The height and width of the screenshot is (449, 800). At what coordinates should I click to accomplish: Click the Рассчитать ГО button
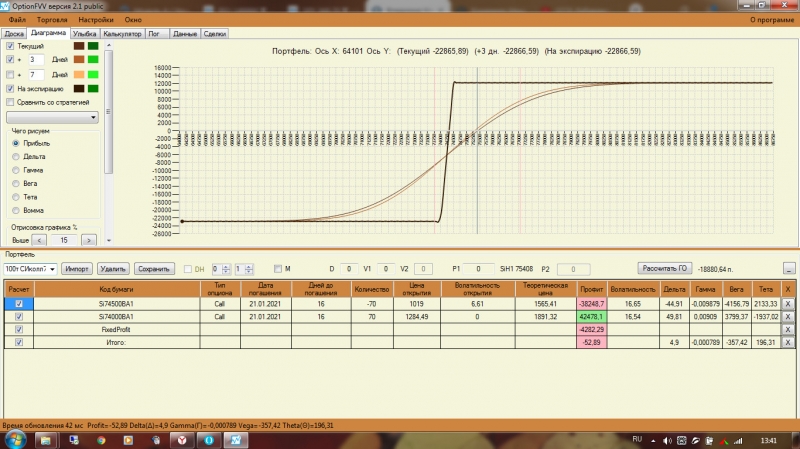pyautogui.click(x=664, y=268)
